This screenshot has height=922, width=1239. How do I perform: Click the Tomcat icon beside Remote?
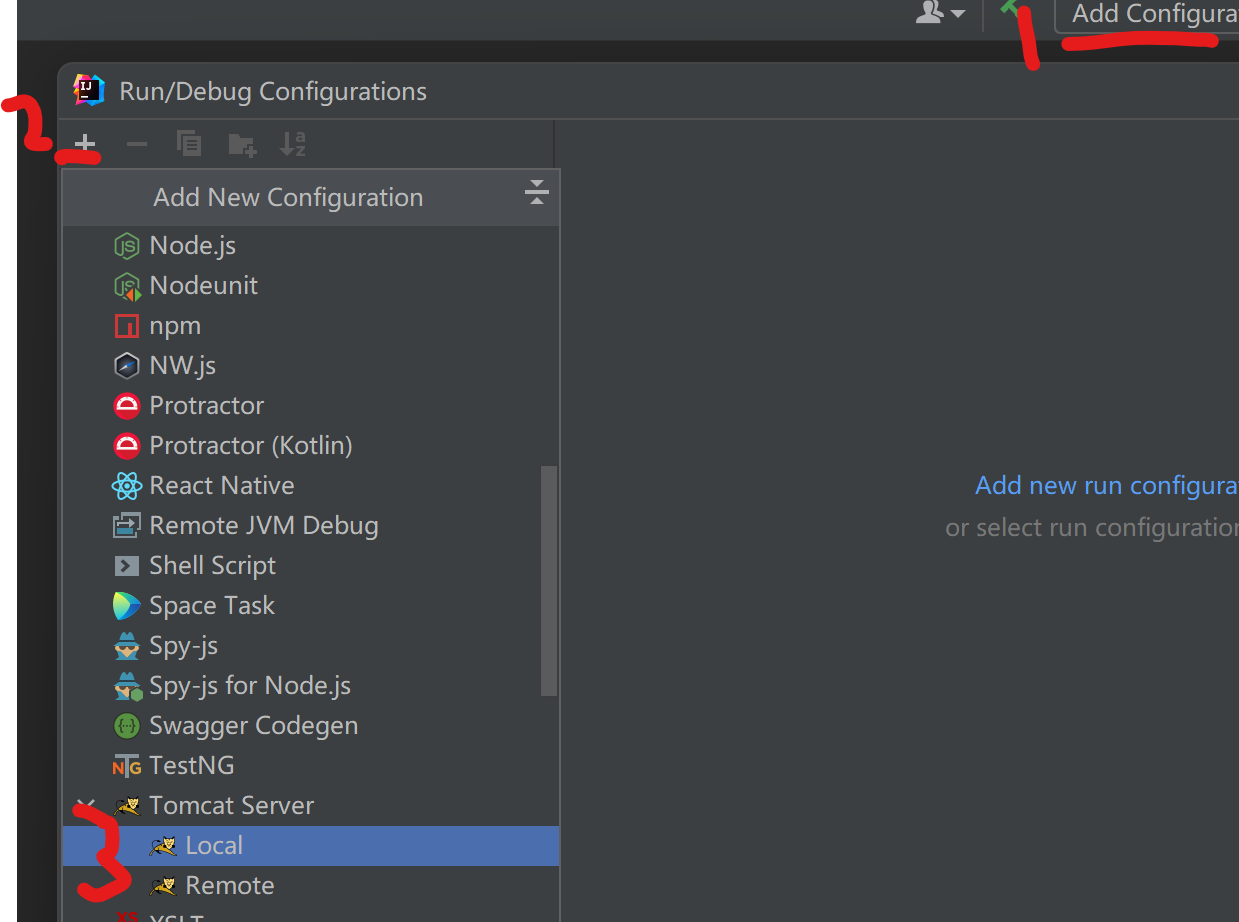pyautogui.click(x=163, y=886)
